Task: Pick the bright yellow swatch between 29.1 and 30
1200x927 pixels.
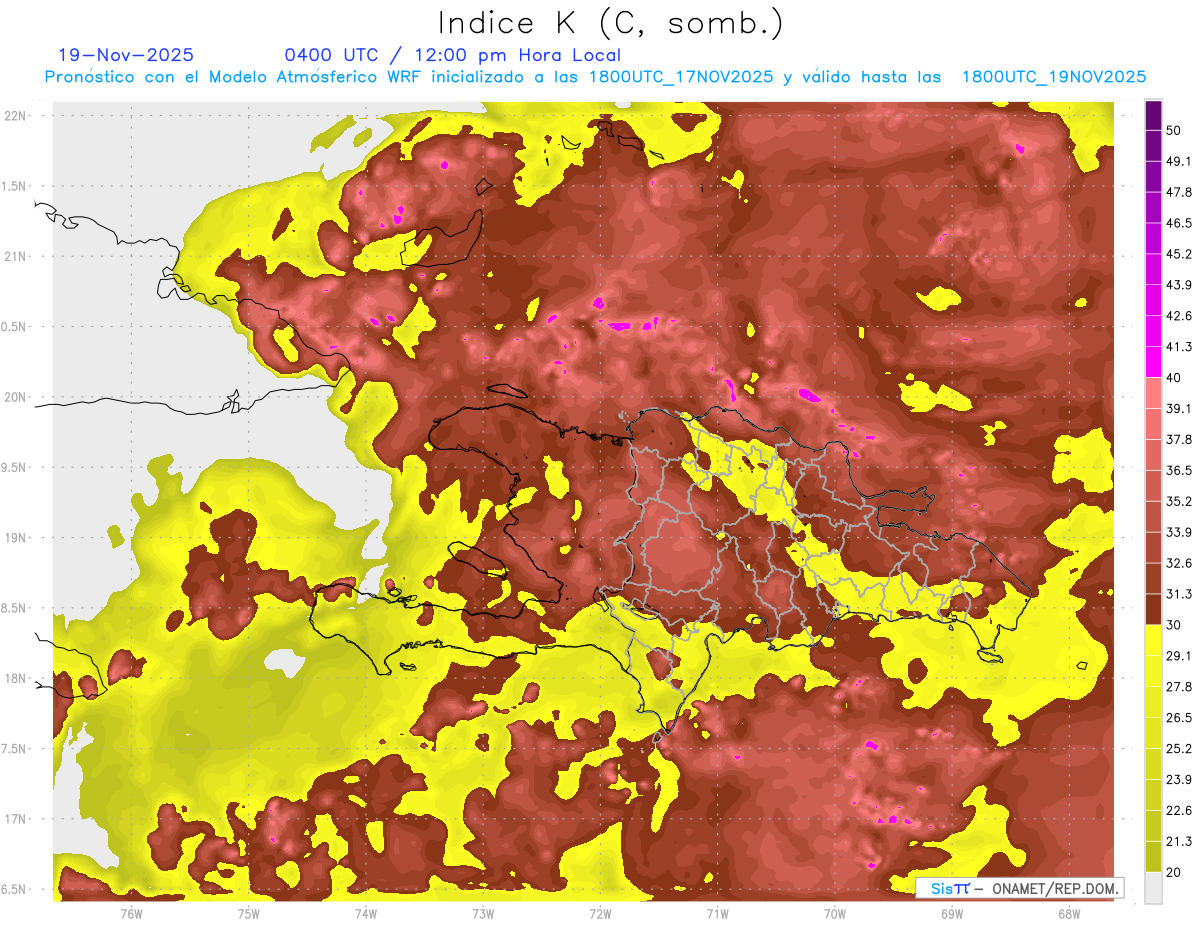Action: click(1153, 640)
